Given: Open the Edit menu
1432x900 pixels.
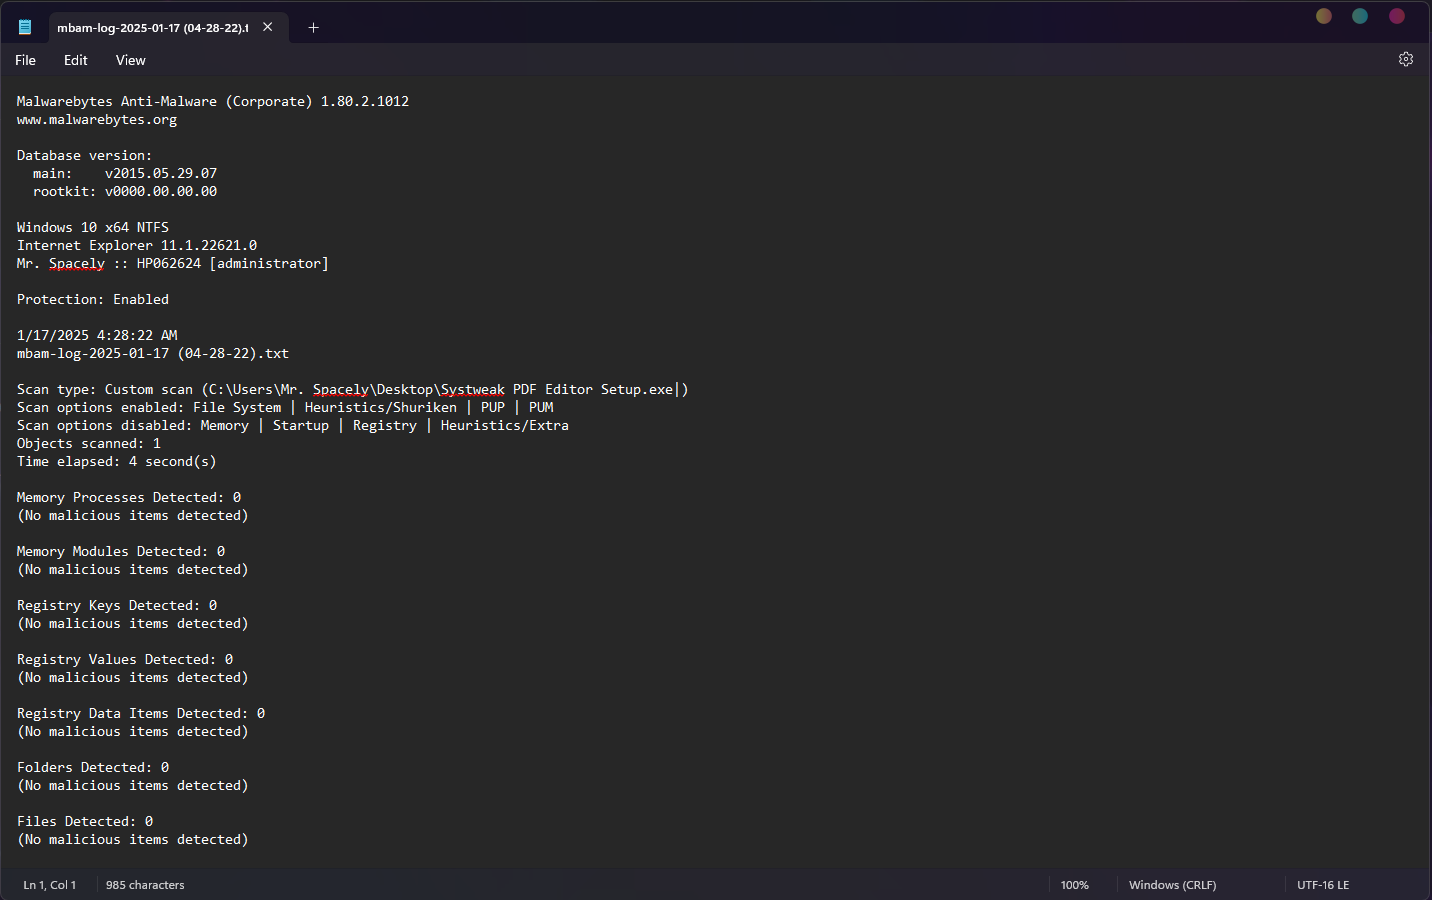Looking at the screenshot, I should click(75, 60).
